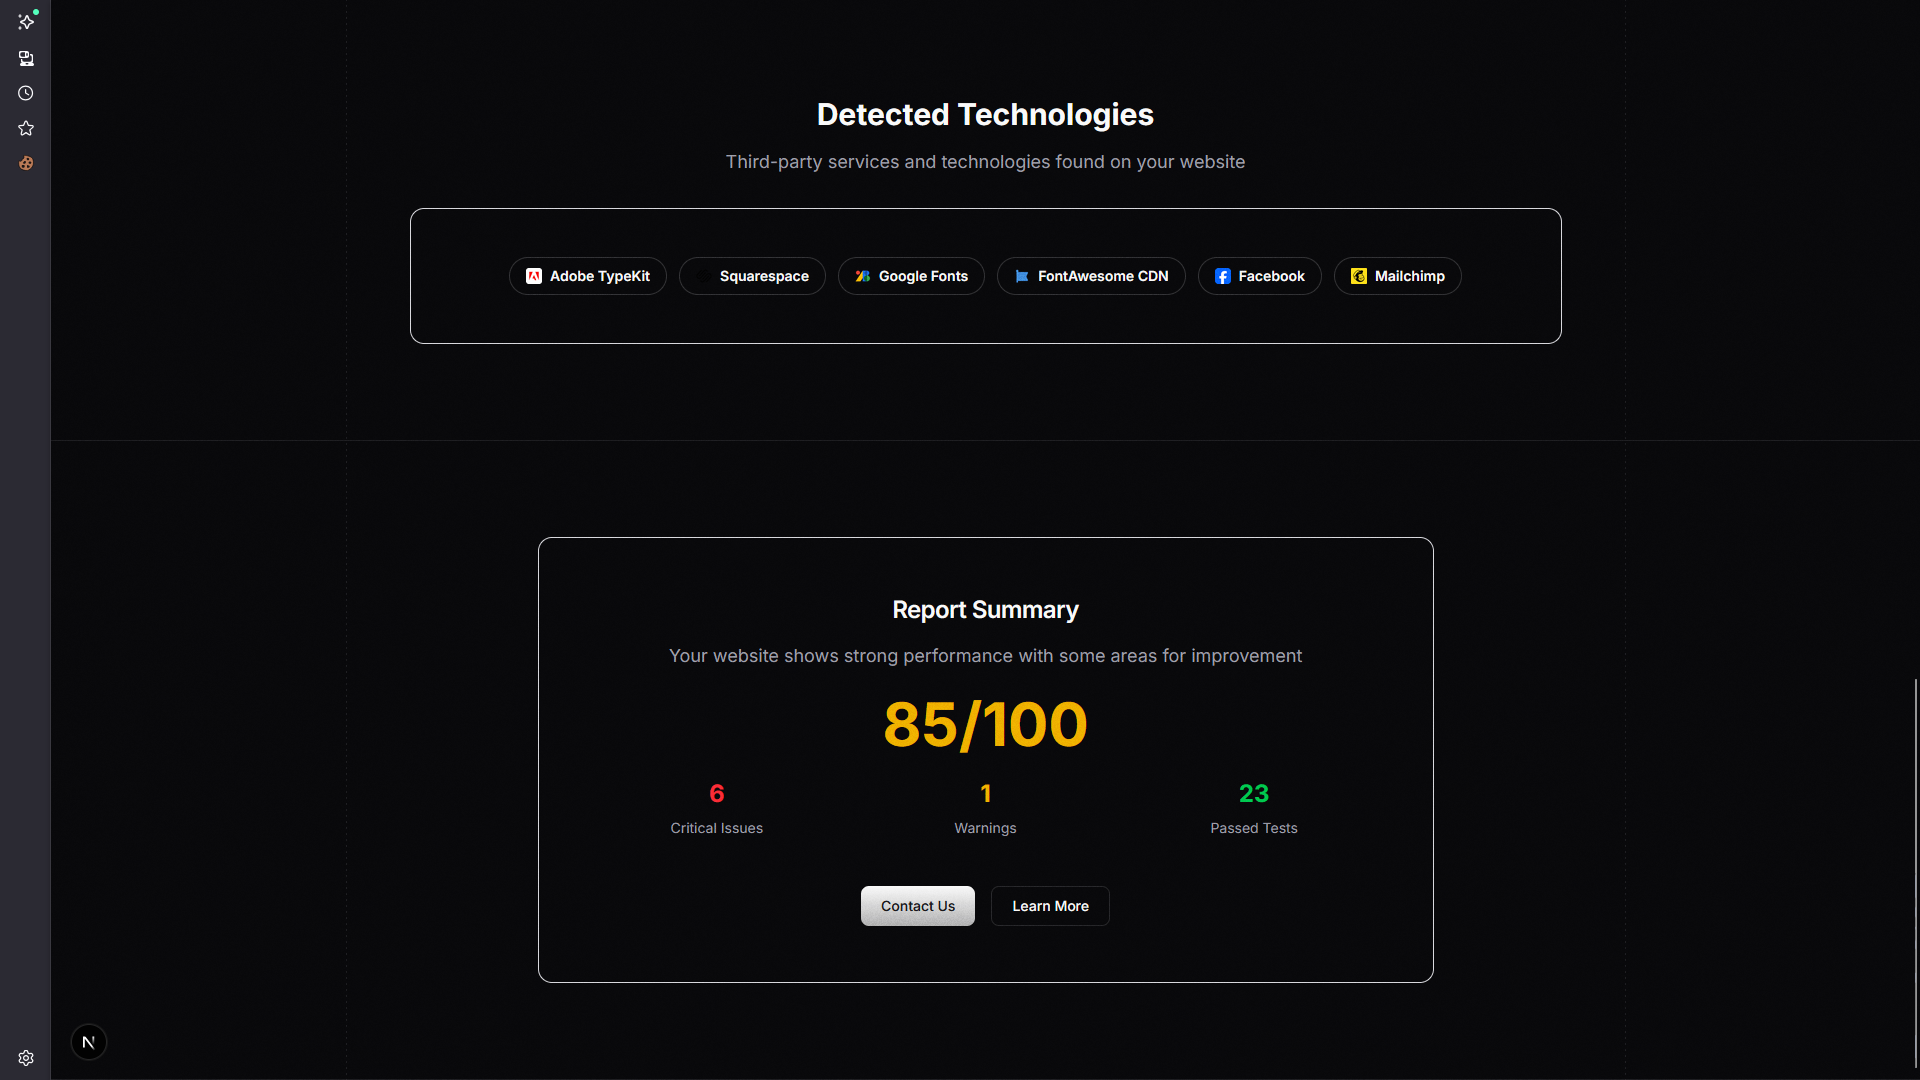Open the devices icon in sidebar
The image size is (1920, 1080).
tap(26, 59)
